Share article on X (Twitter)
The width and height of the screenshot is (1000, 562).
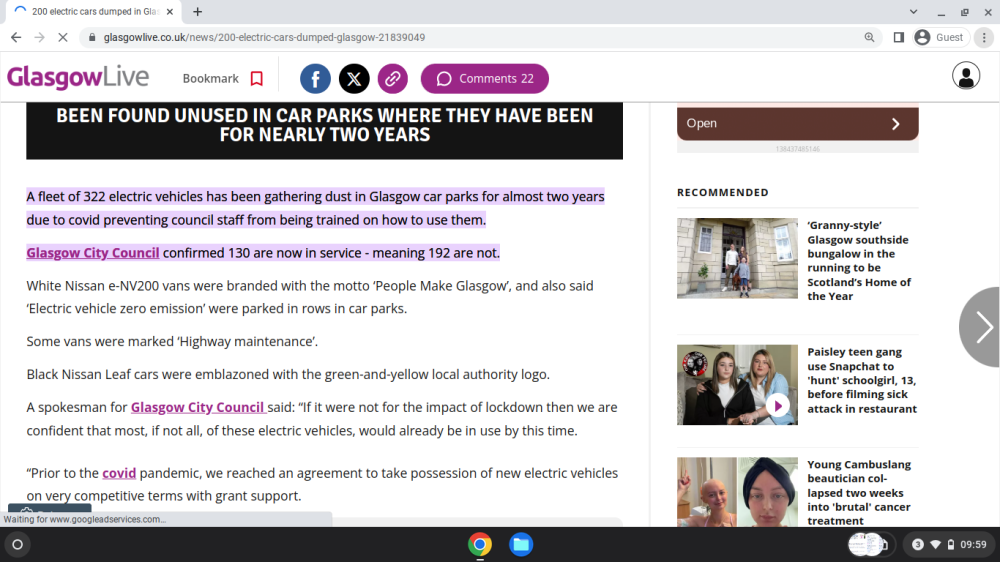pos(354,78)
